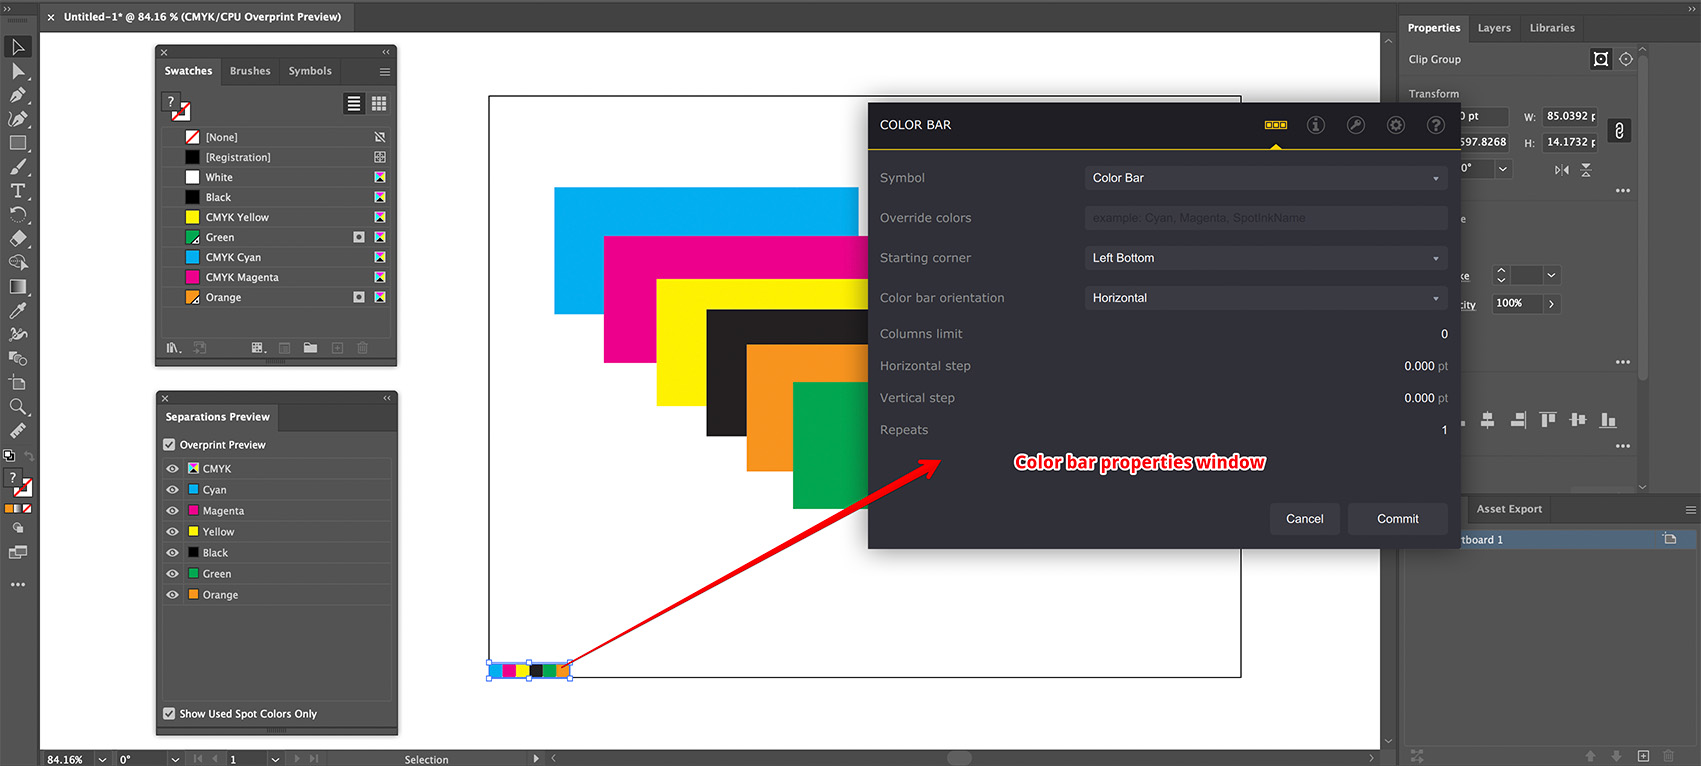Click Flip Vertical icon in Transform

point(1586,170)
